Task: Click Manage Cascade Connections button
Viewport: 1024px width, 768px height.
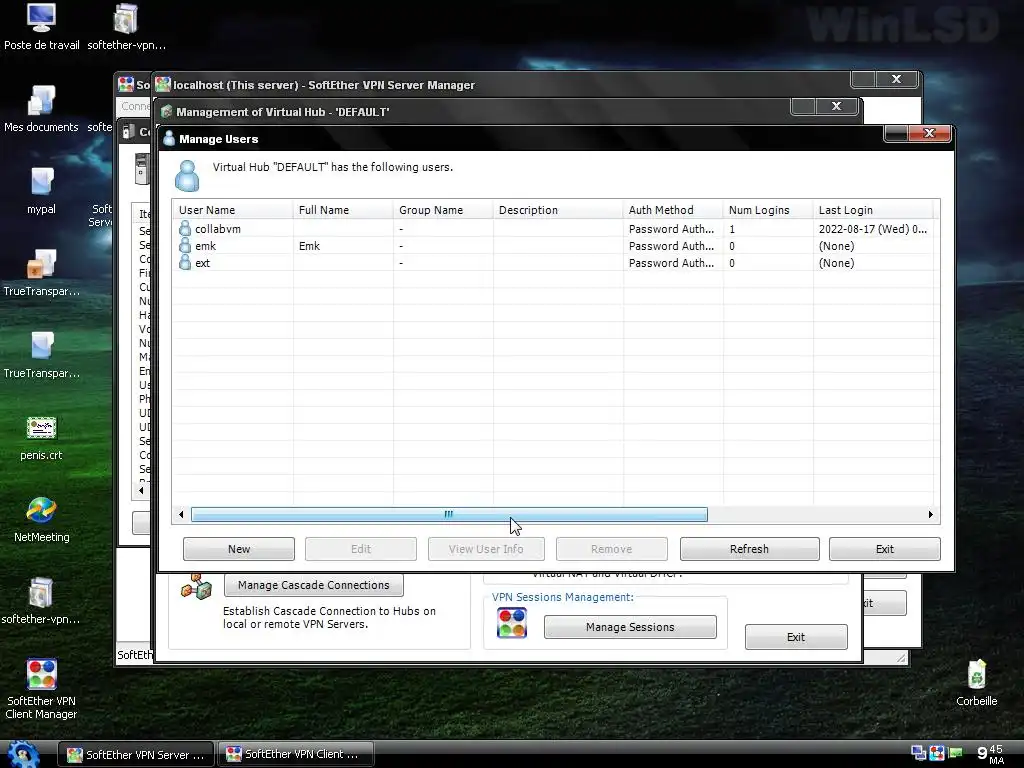Action: tap(313, 585)
